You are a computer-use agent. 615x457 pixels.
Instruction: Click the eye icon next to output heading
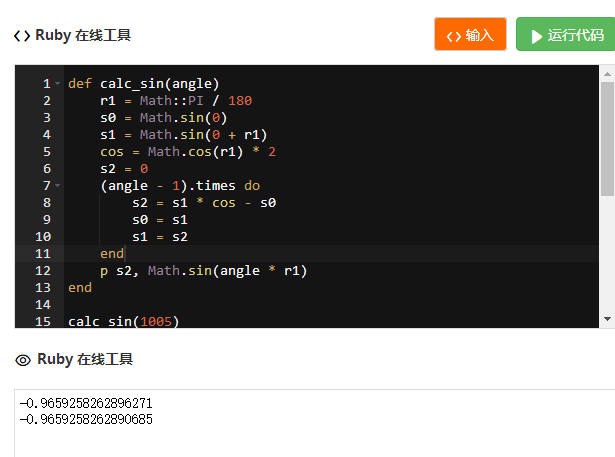point(23,360)
